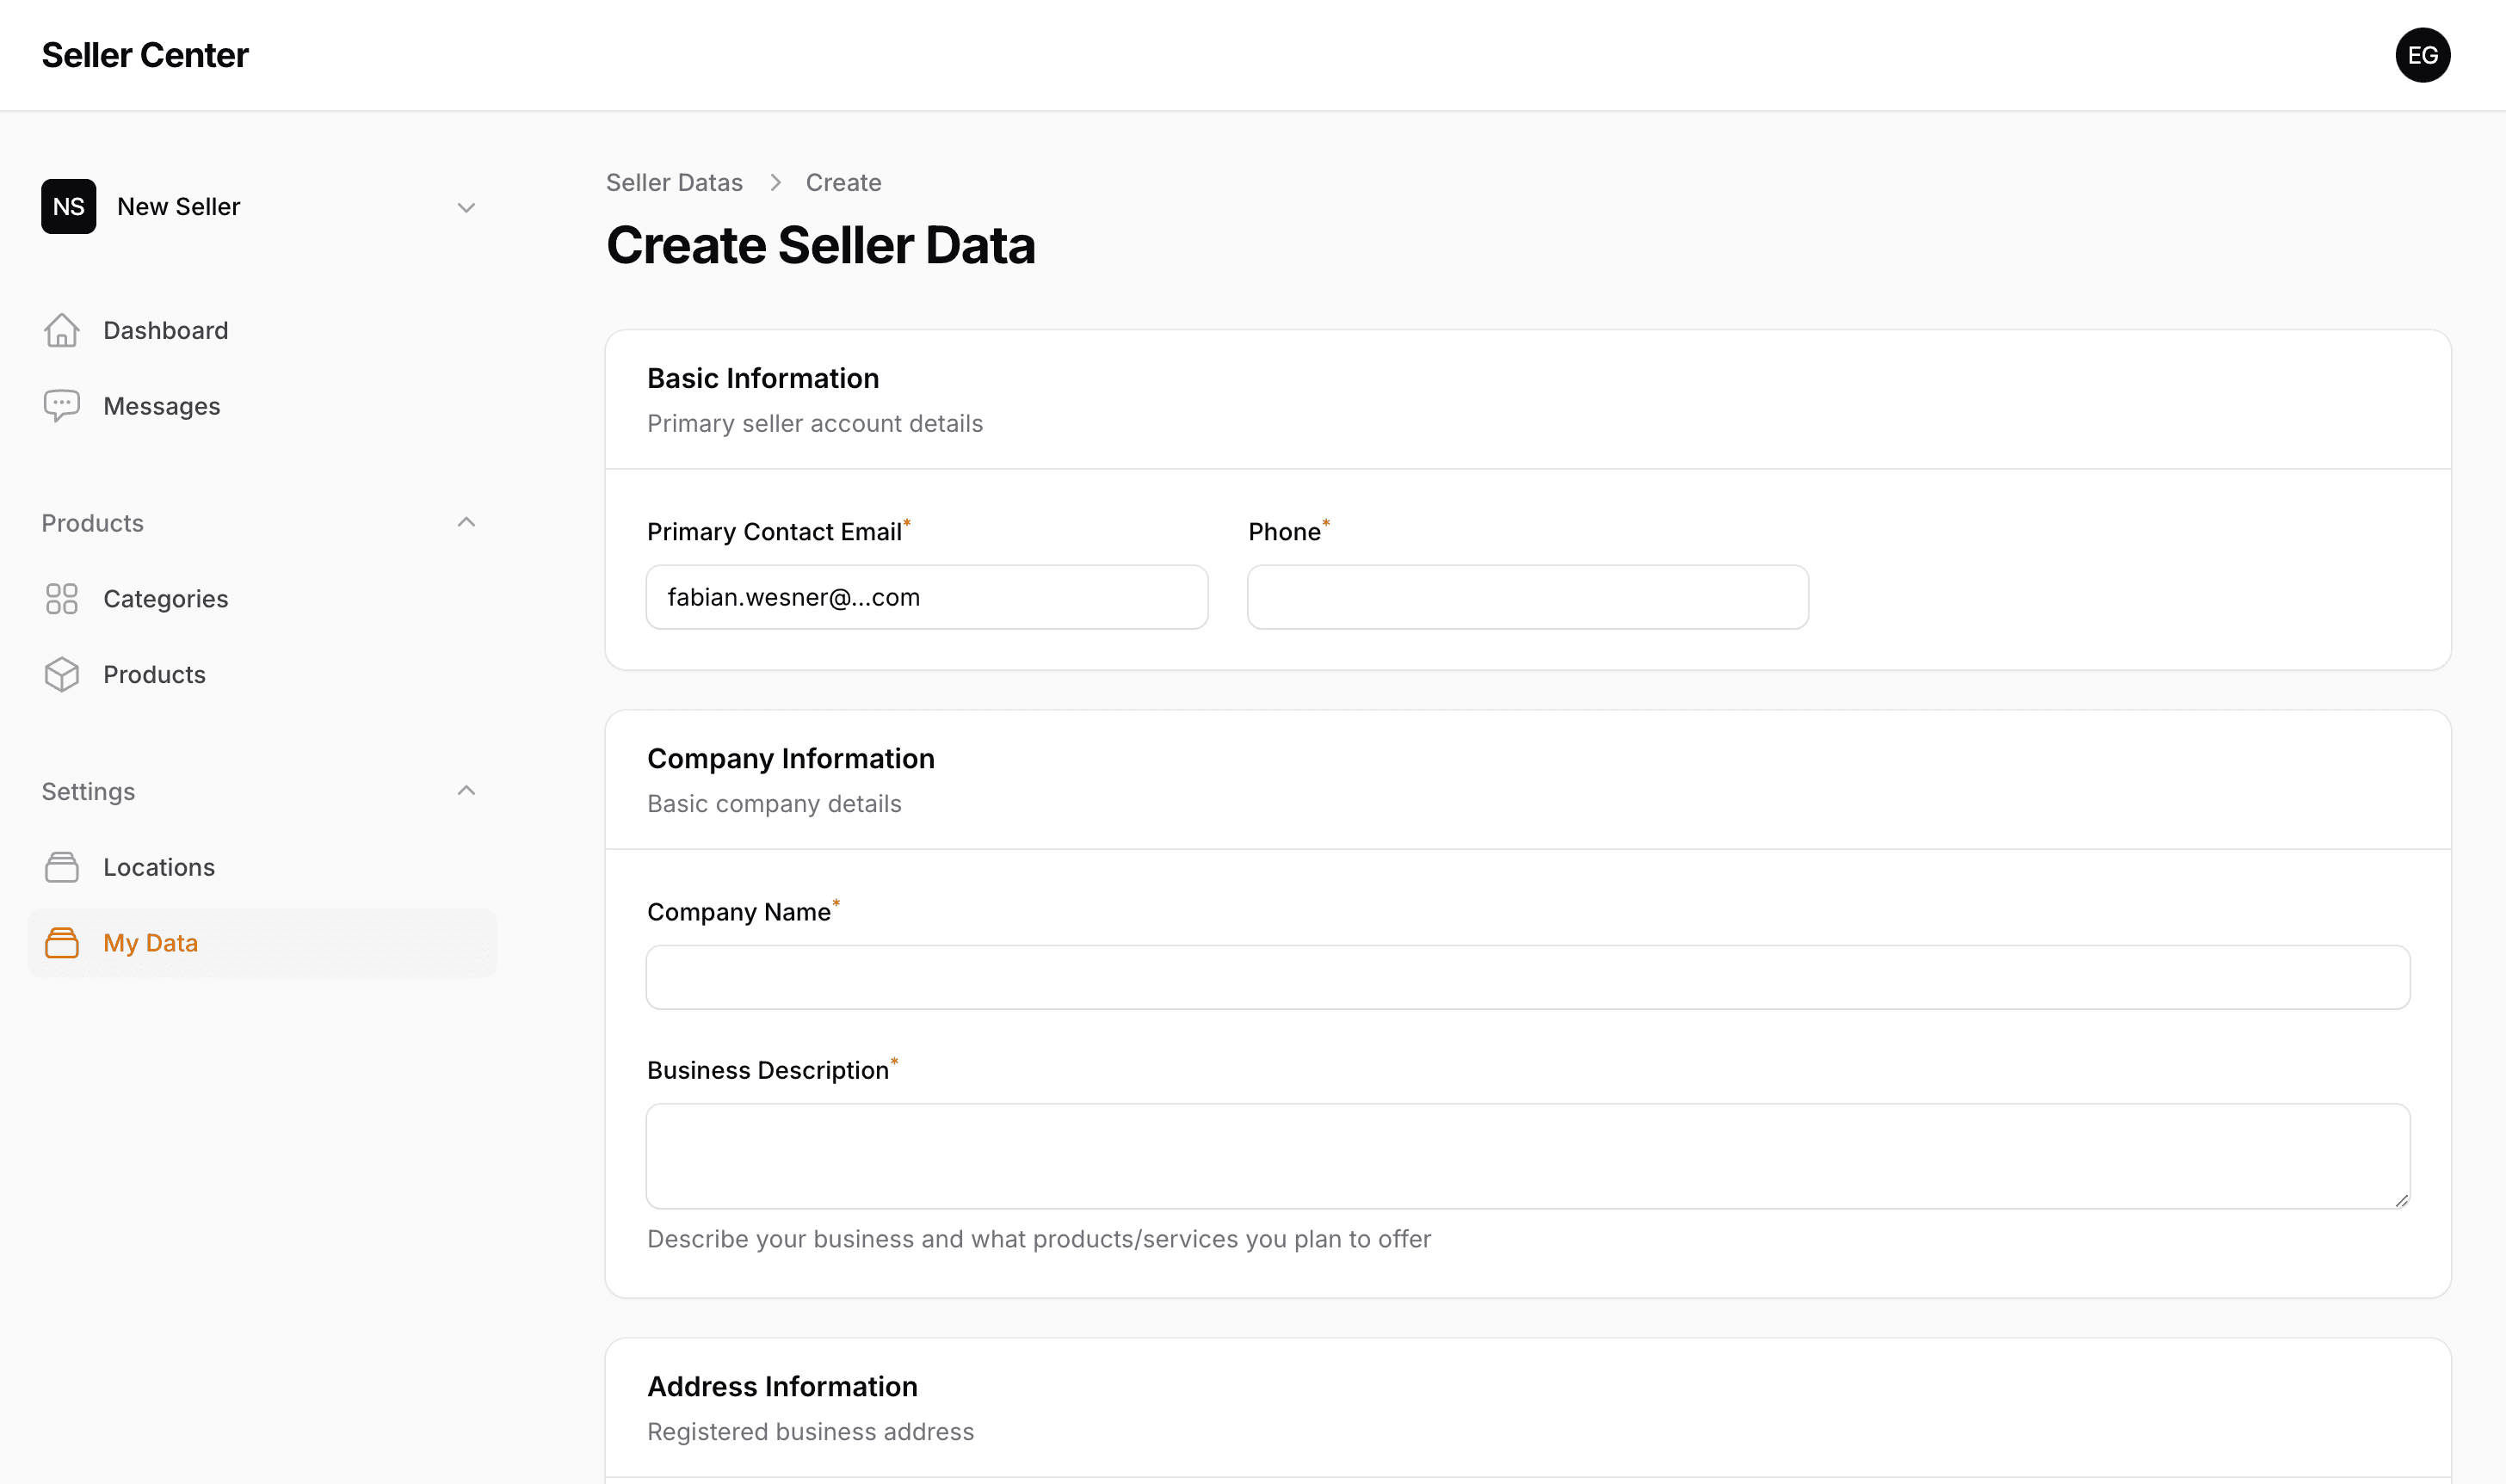Open the EG user avatar menu
The image size is (2506, 1484).
2422,55
